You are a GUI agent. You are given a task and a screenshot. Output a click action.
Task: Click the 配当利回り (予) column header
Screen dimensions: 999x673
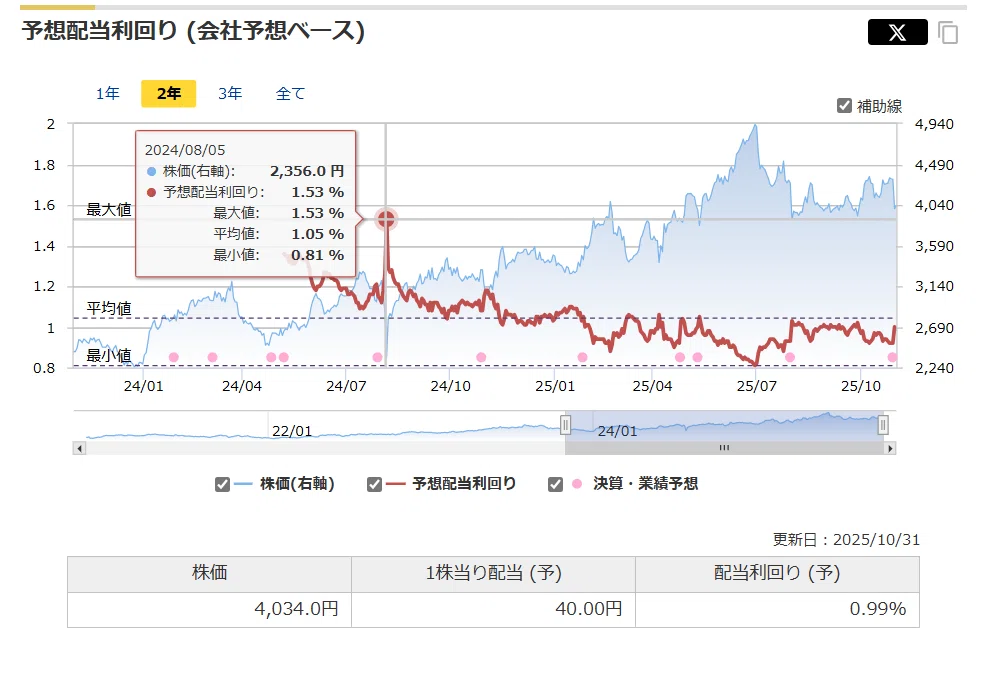pyautogui.click(x=777, y=574)
